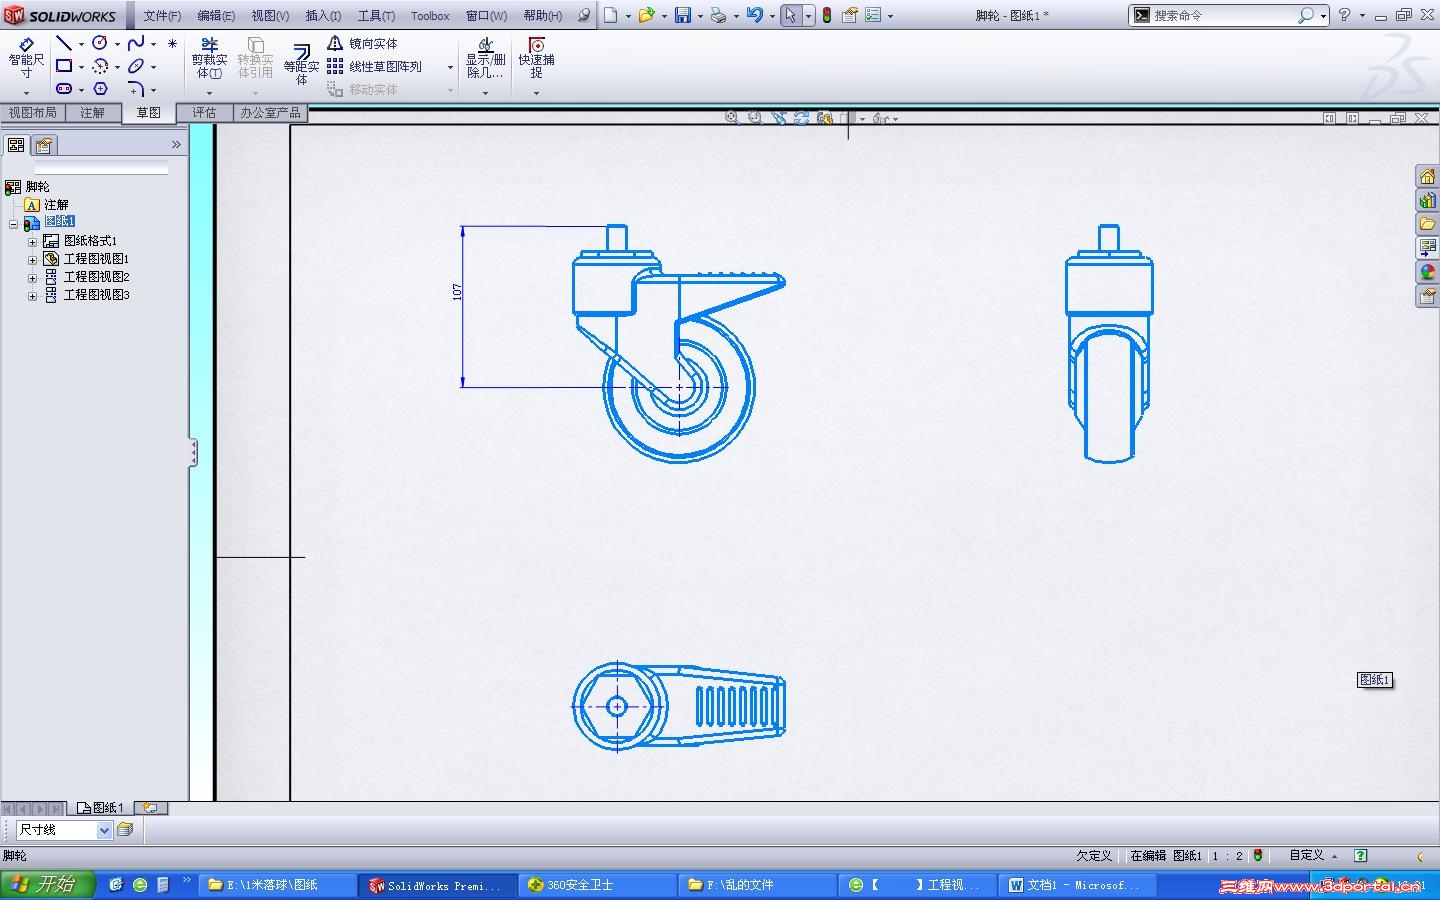Open the Toolbox menu

click(x=430, y=16)
